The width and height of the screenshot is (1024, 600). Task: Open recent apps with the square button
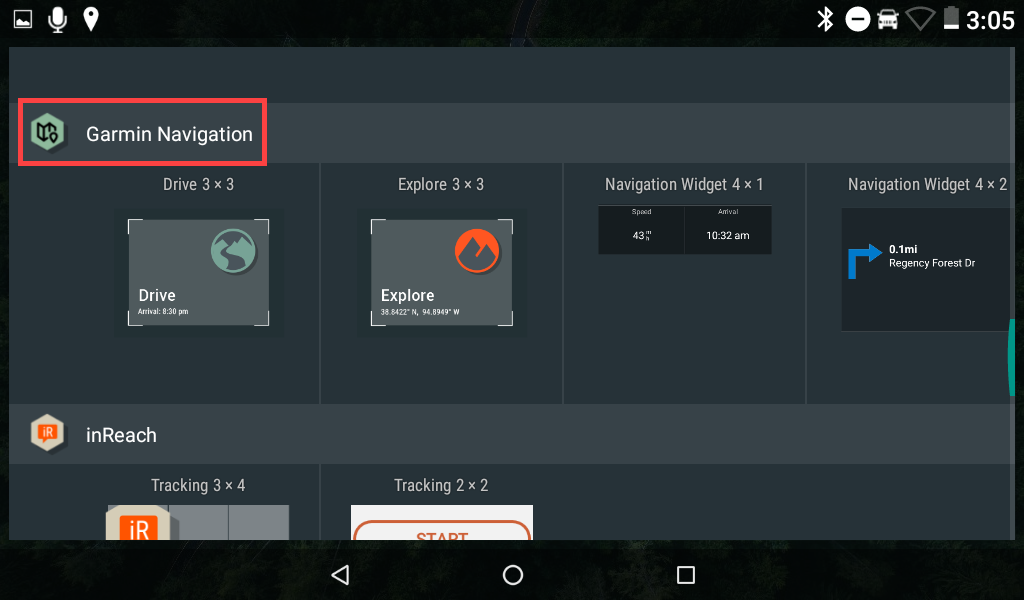click(x=686, y=575)
